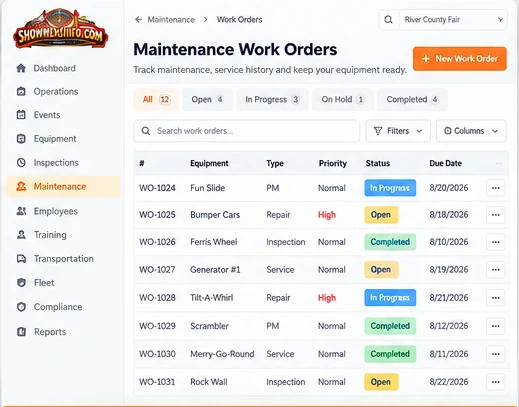Select the Training person icon

(21, 235)
